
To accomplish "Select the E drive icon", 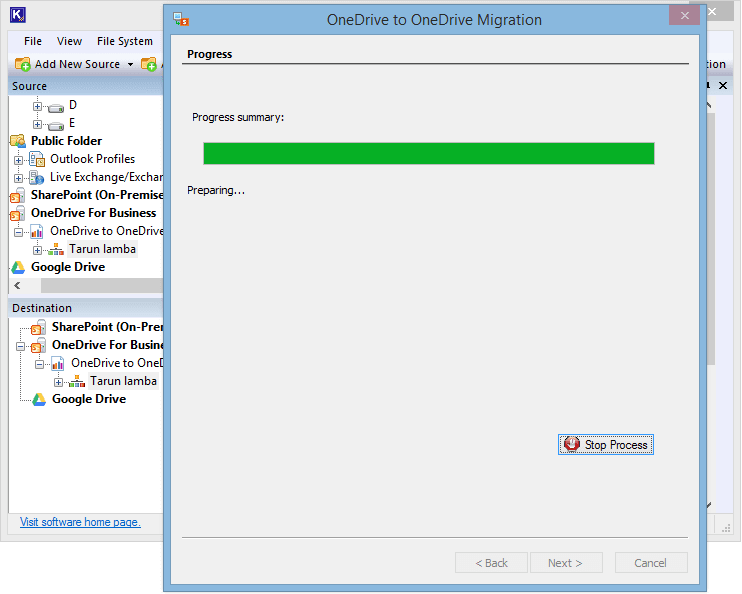I will pyautogui.click(x=56, y=126).
